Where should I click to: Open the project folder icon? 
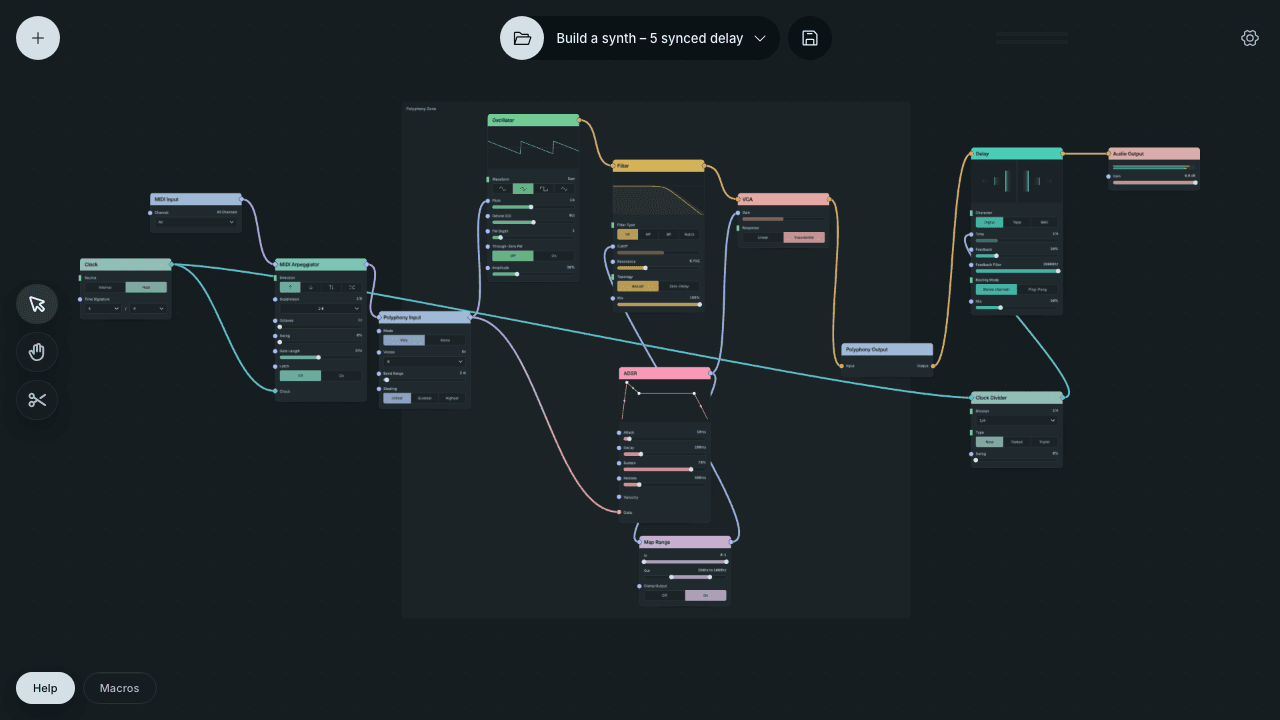(522, 38)
